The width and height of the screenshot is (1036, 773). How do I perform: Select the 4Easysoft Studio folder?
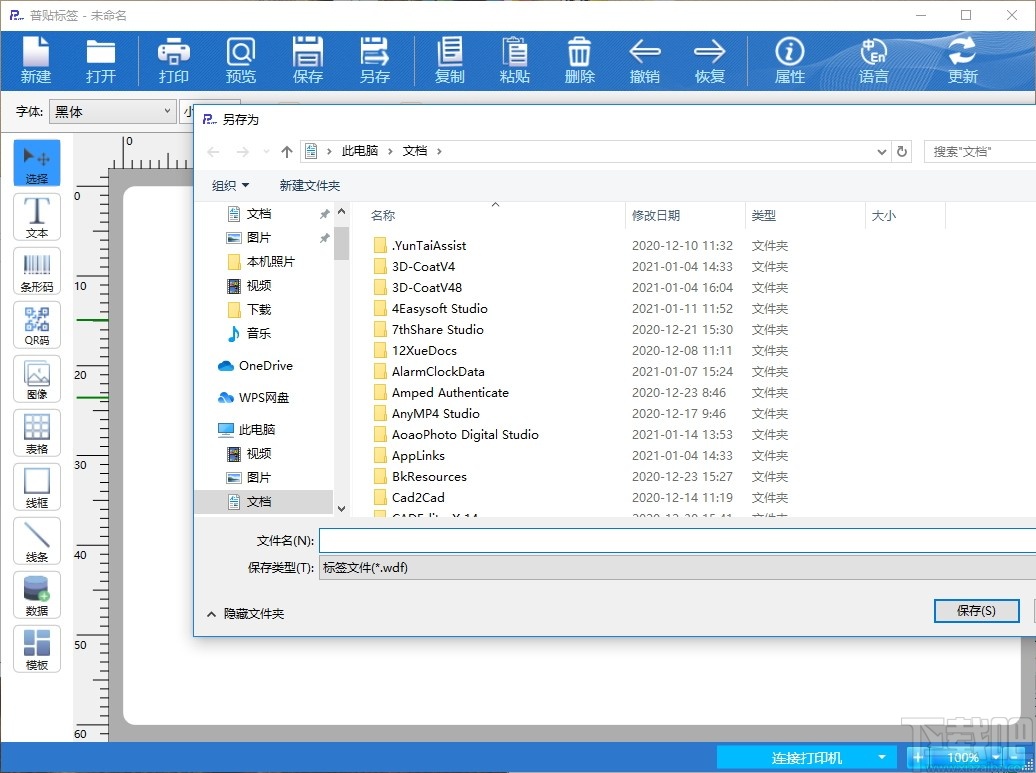[x=431, y=309]
